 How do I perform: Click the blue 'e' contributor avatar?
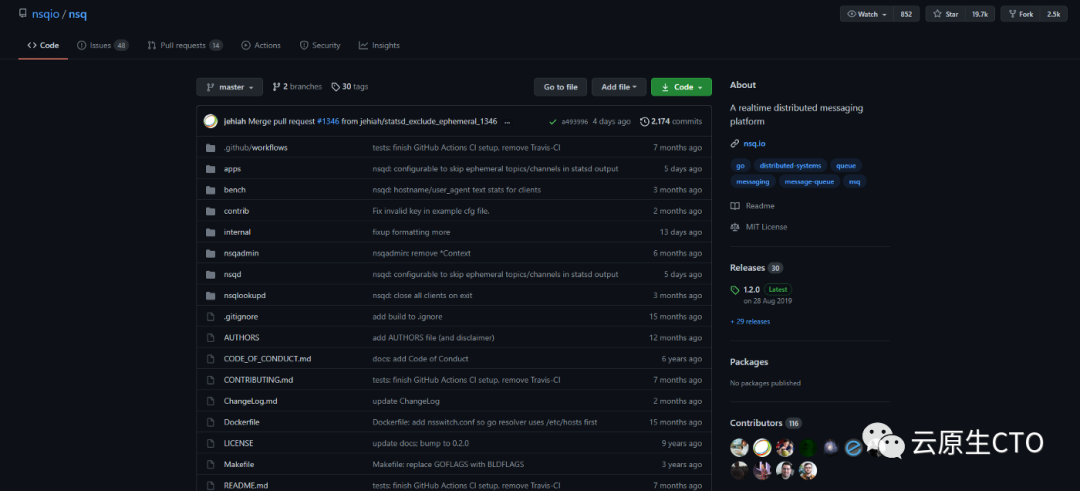pyautogui.click(x=853, y=448)
